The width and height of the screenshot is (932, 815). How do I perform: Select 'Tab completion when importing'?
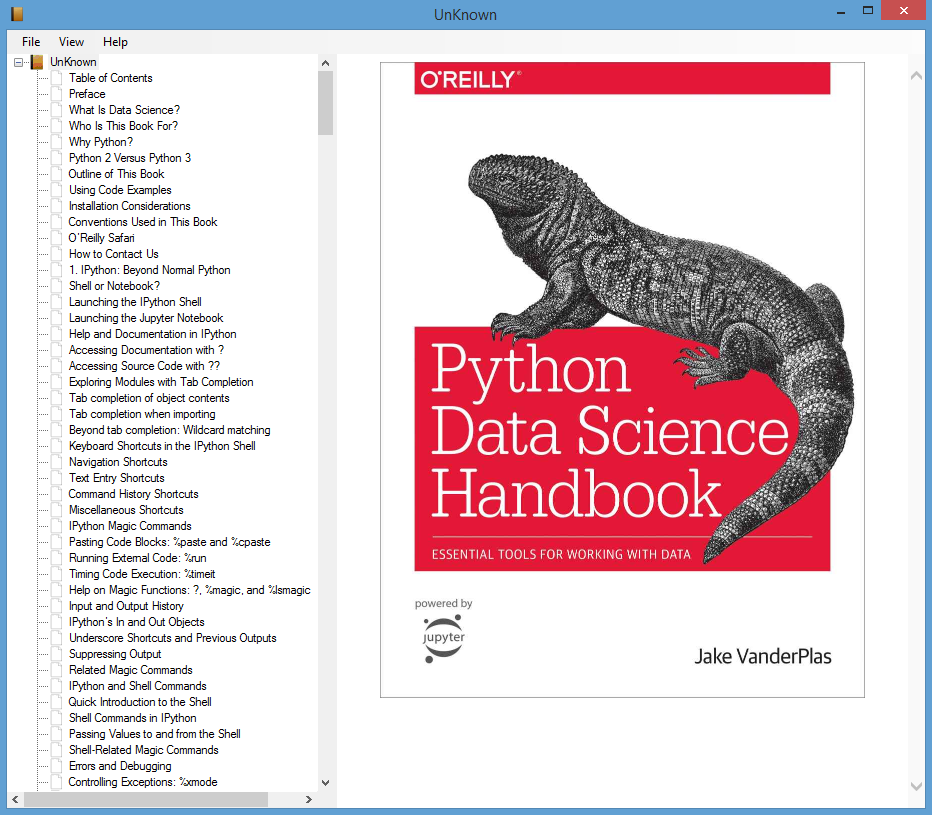pos(142,414)
